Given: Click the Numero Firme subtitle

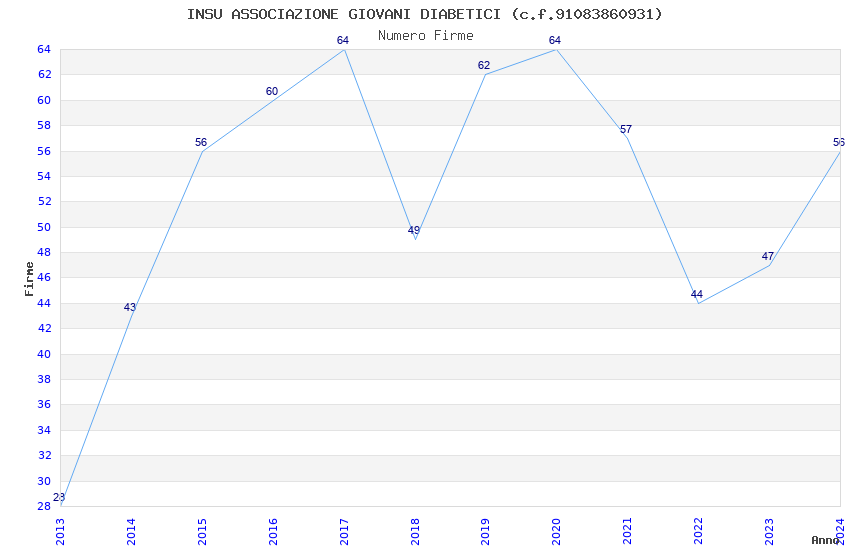Looking at the screenshot, I should coord(426,36).
